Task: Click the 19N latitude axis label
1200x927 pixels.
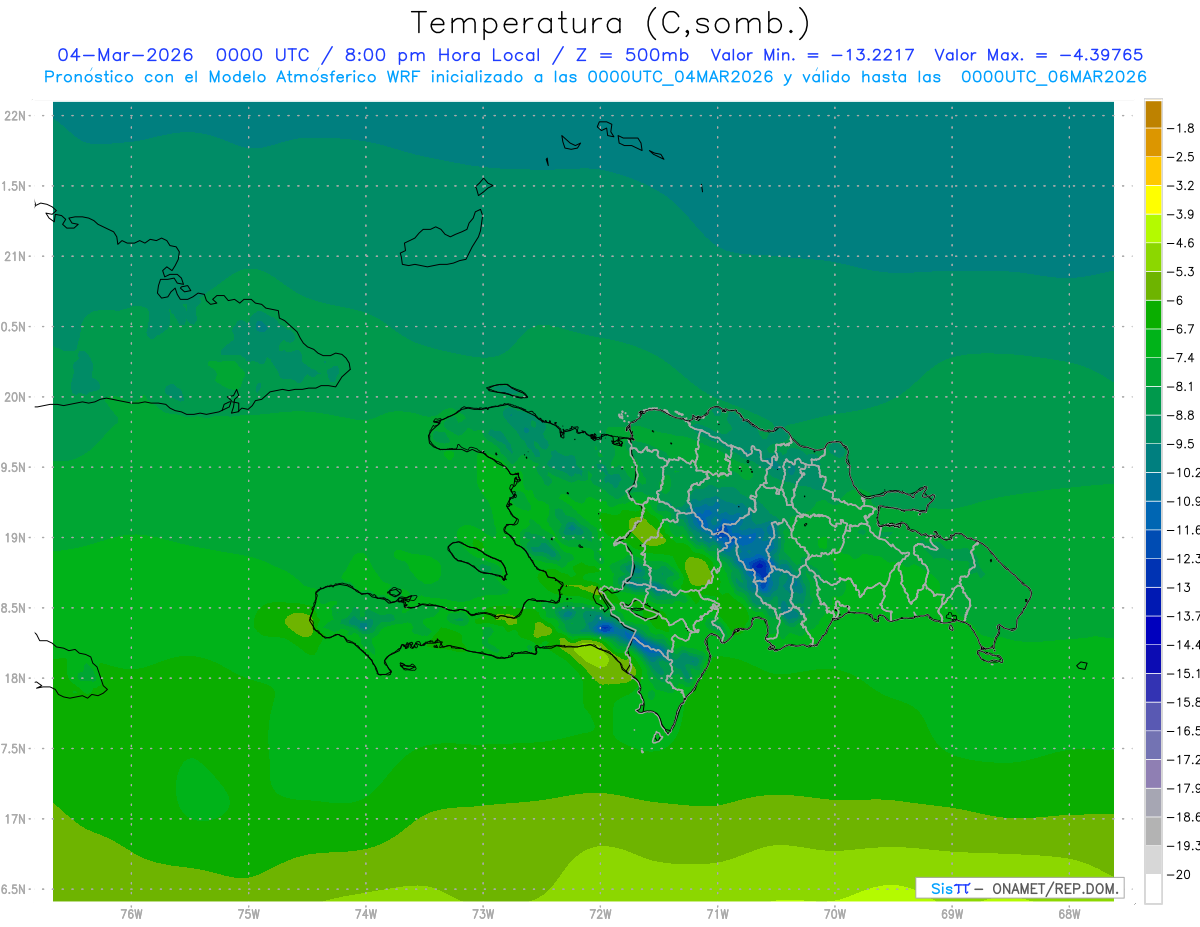Action: 17,537
